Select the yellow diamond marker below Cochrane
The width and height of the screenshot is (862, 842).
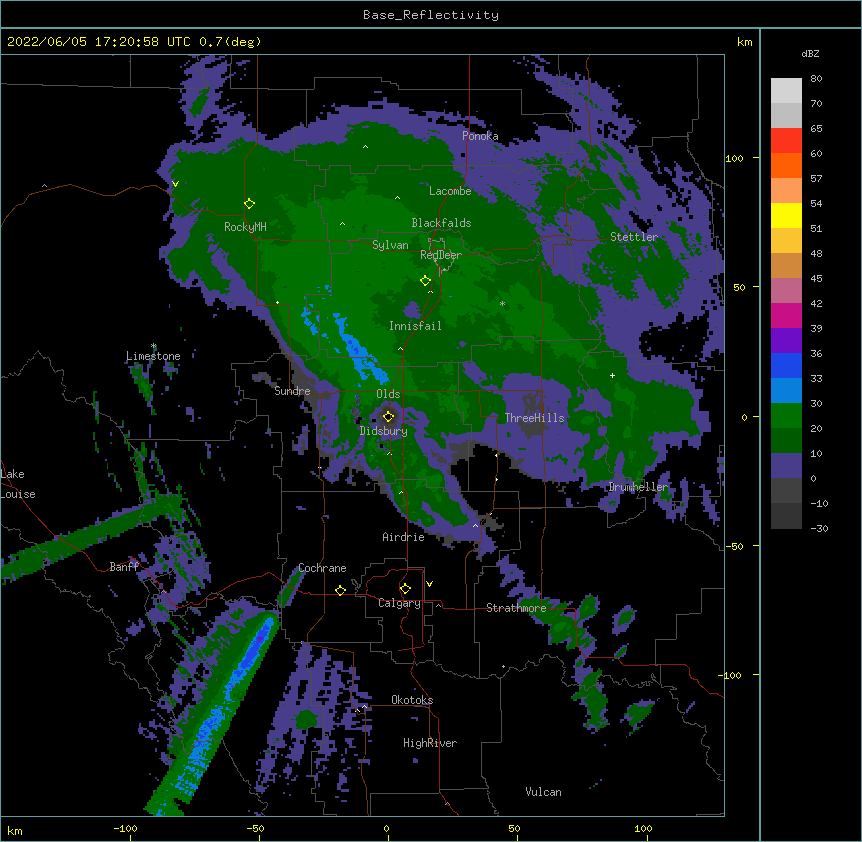pyautogui.click(x=340, y=590)
